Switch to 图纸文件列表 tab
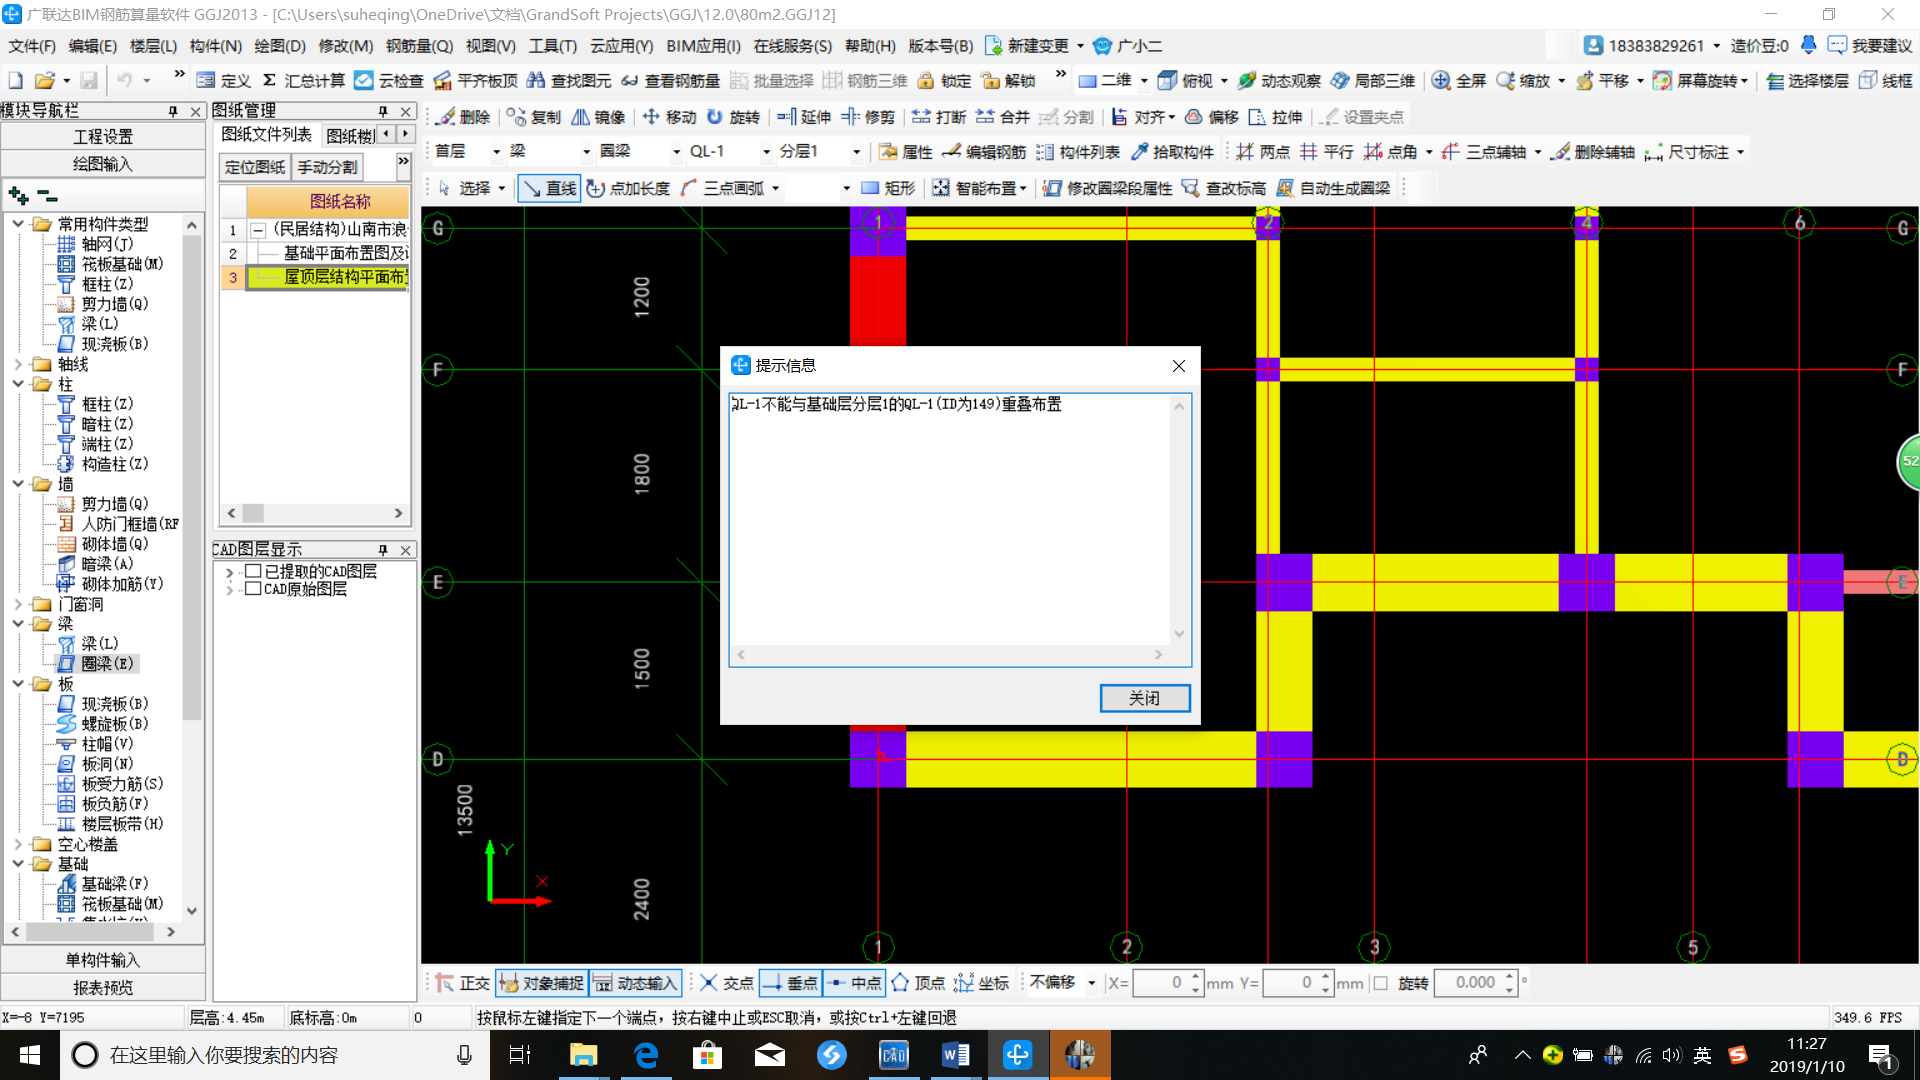 tap(266, 135)
